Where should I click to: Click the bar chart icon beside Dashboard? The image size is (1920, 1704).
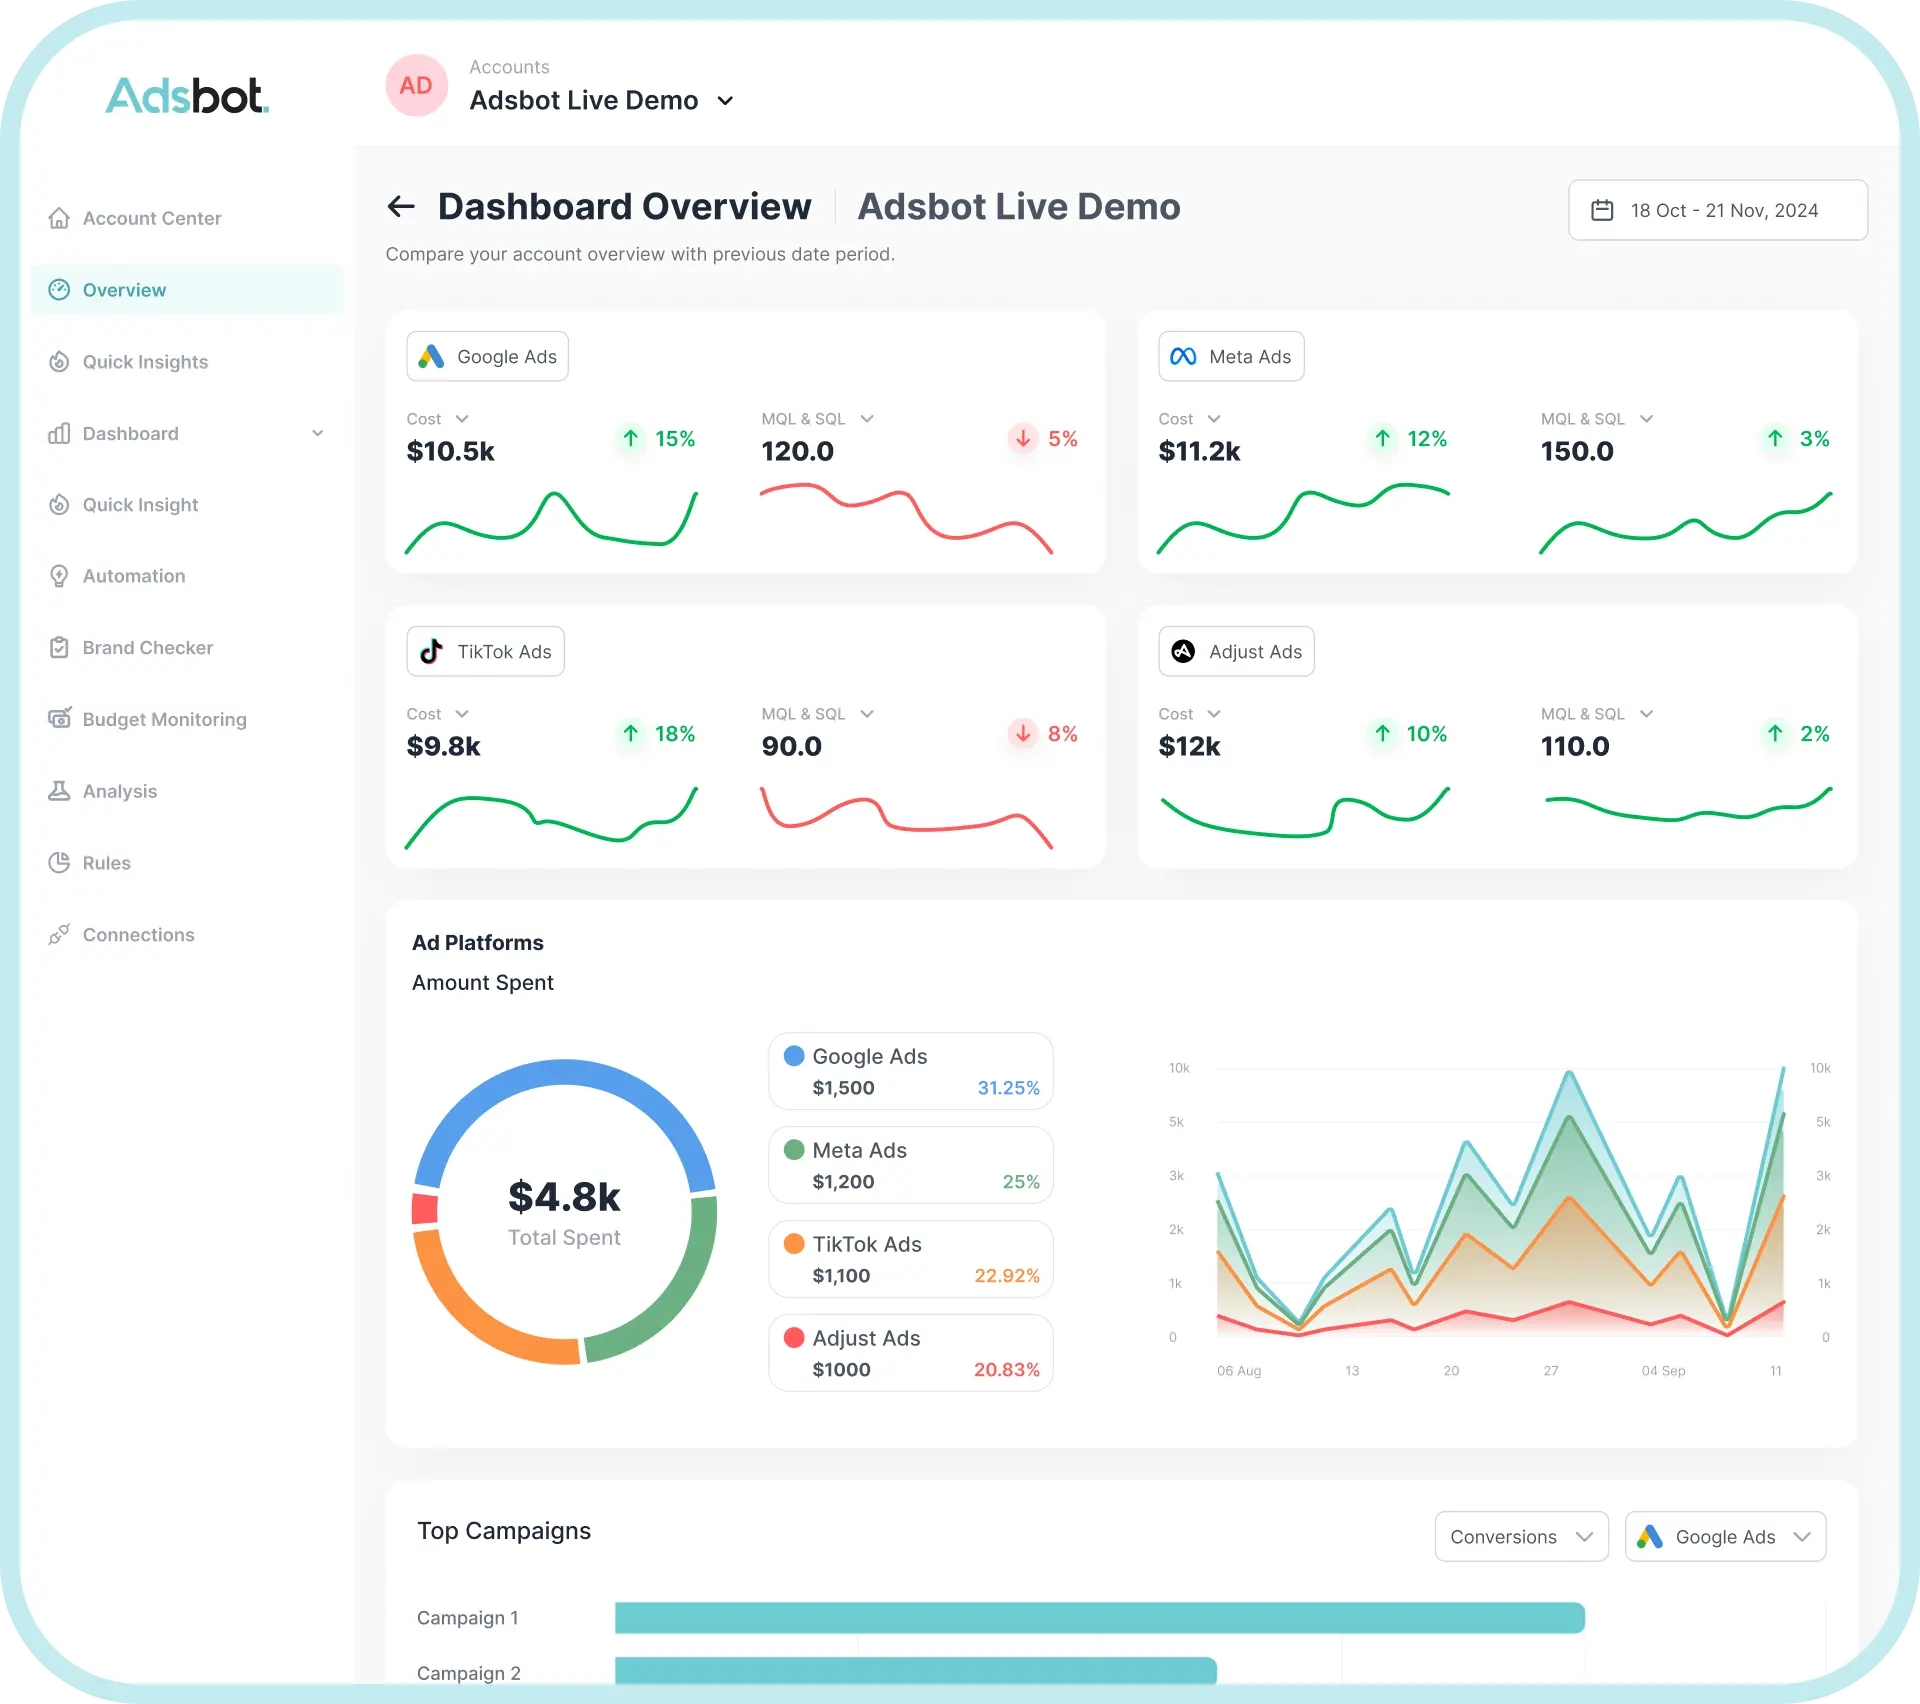point(59,433)
